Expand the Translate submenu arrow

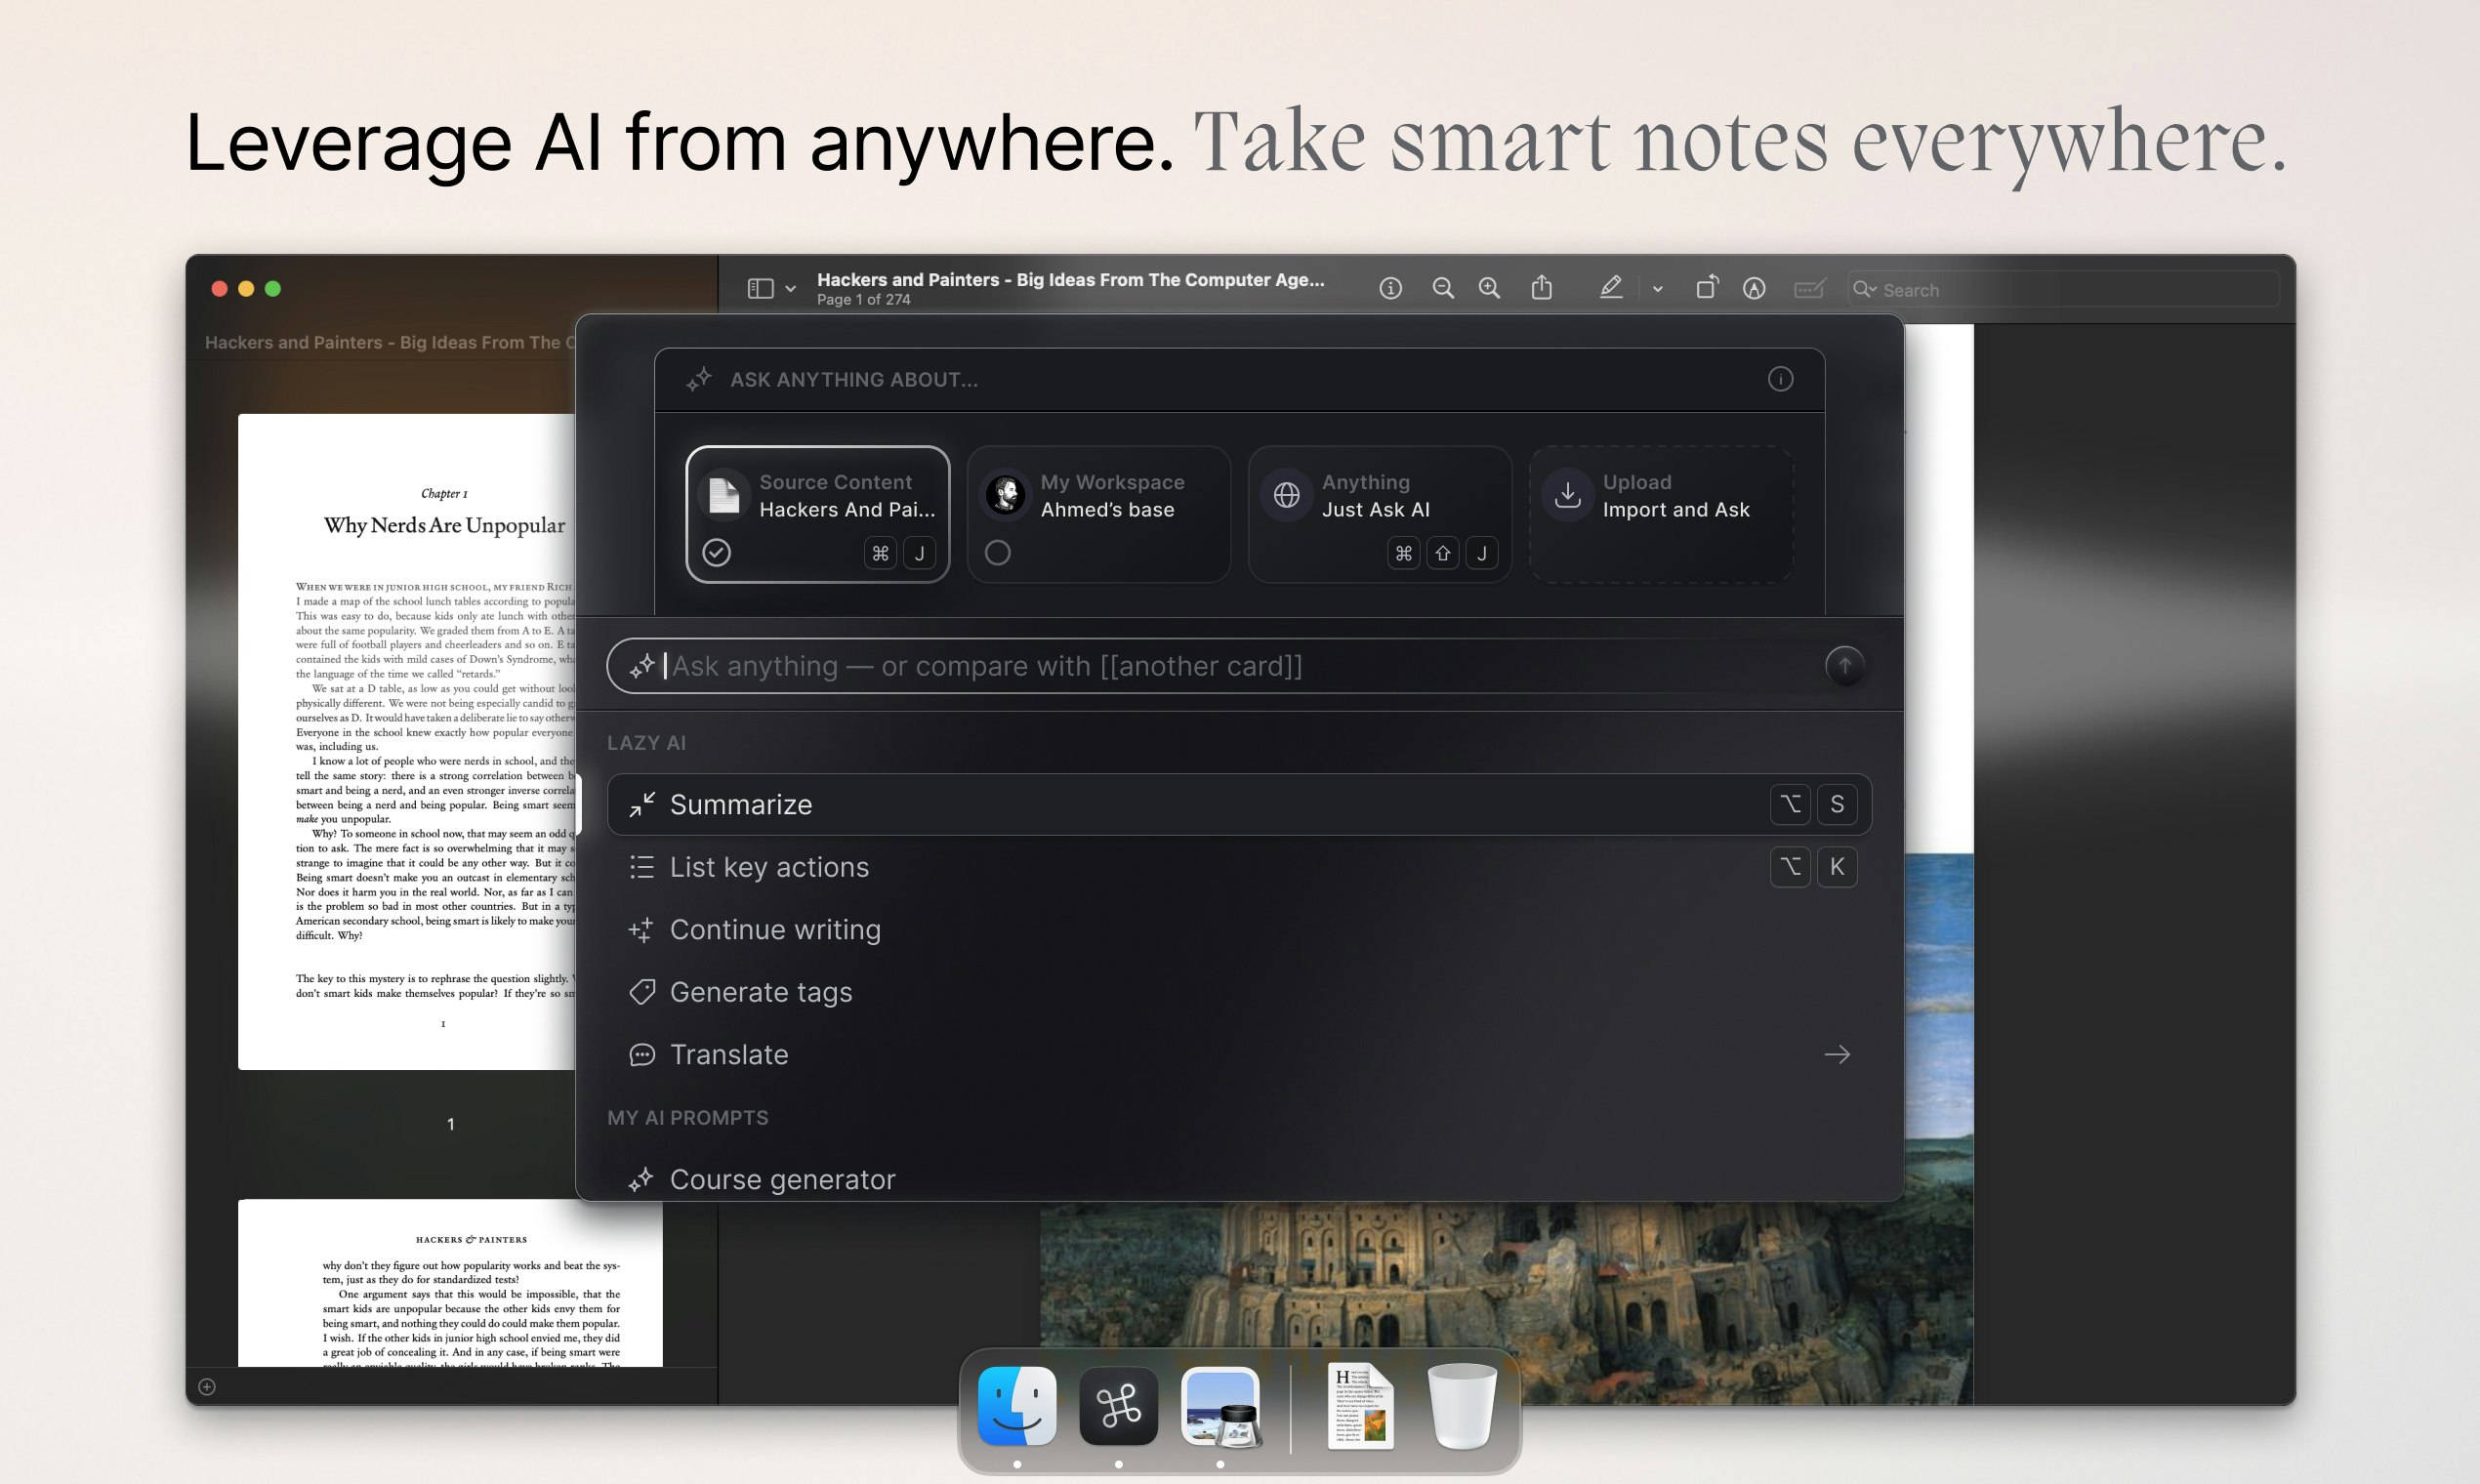tap(1836, 1054)
